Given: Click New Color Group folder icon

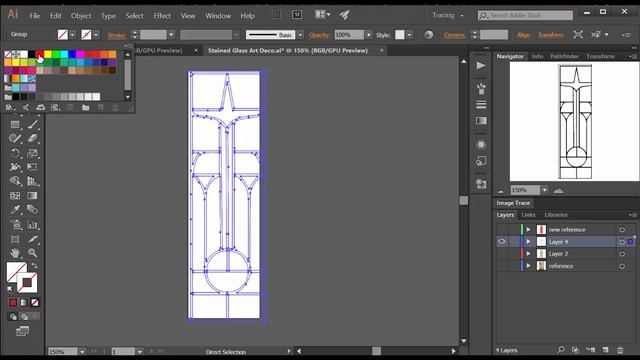Looking at the screenshot, I should [85, 107].
